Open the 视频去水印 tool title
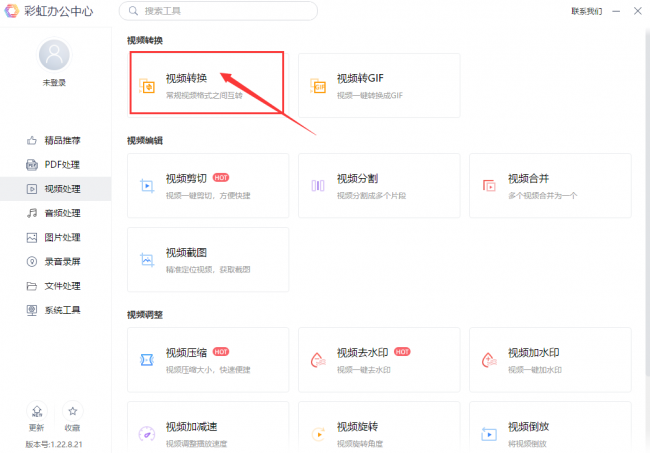 (x=362, y=353)
